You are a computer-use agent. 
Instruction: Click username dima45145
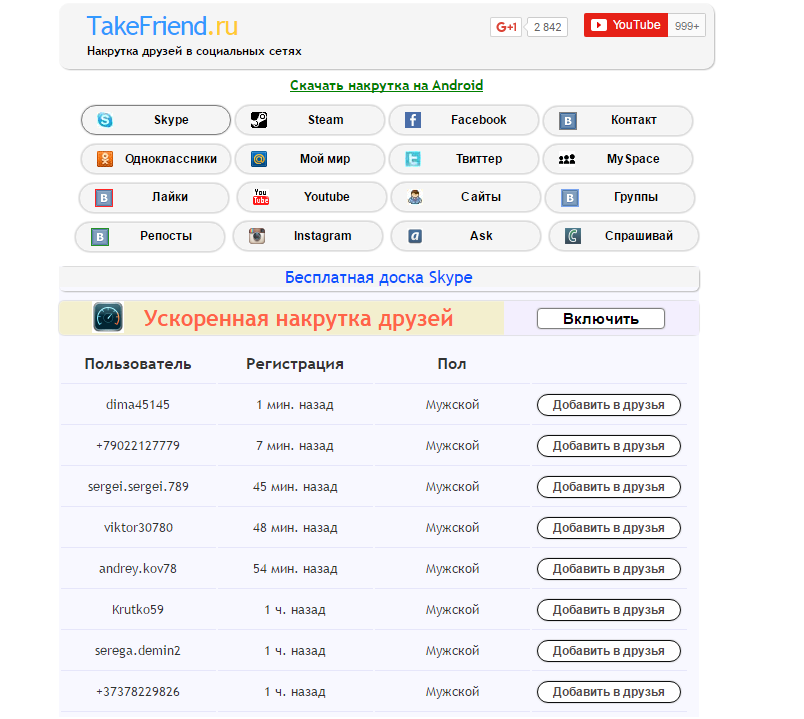(x=137, y=405)
